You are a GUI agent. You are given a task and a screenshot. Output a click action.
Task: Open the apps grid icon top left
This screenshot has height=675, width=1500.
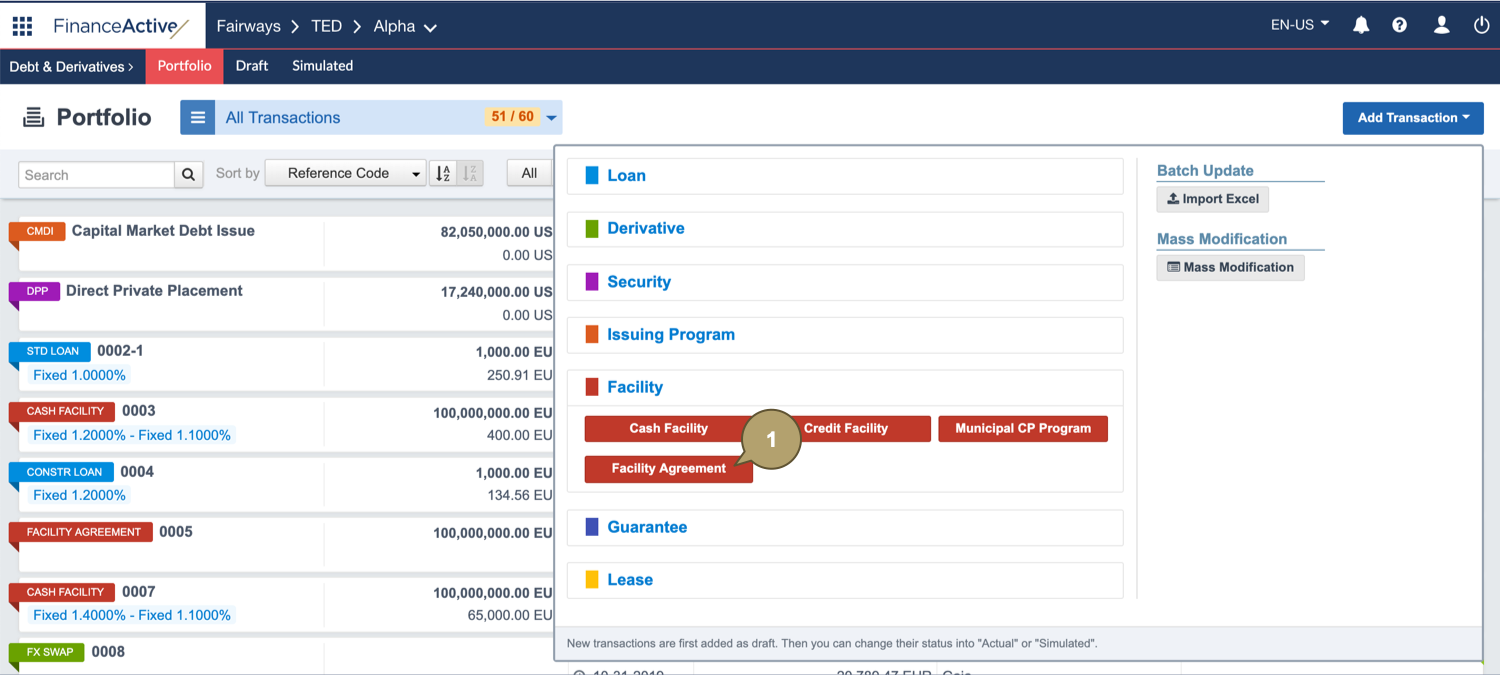click(21, 25)
